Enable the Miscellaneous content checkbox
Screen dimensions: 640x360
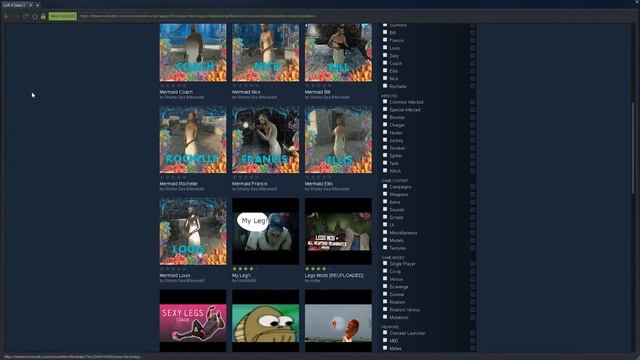(x=385, y=233)
